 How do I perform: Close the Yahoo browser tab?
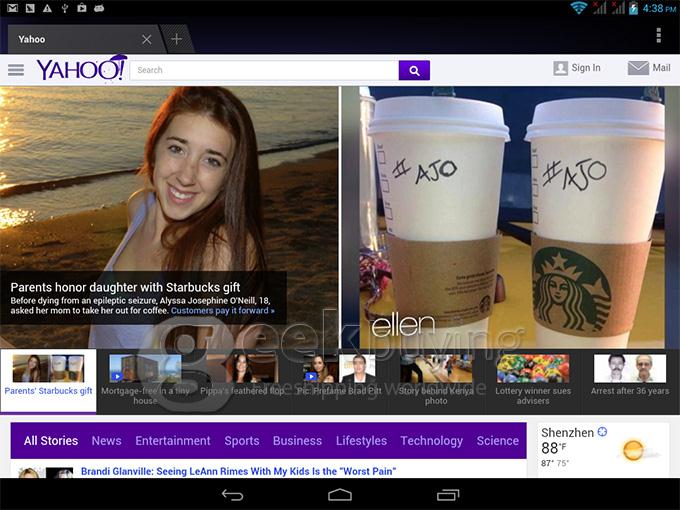(147, 39)
